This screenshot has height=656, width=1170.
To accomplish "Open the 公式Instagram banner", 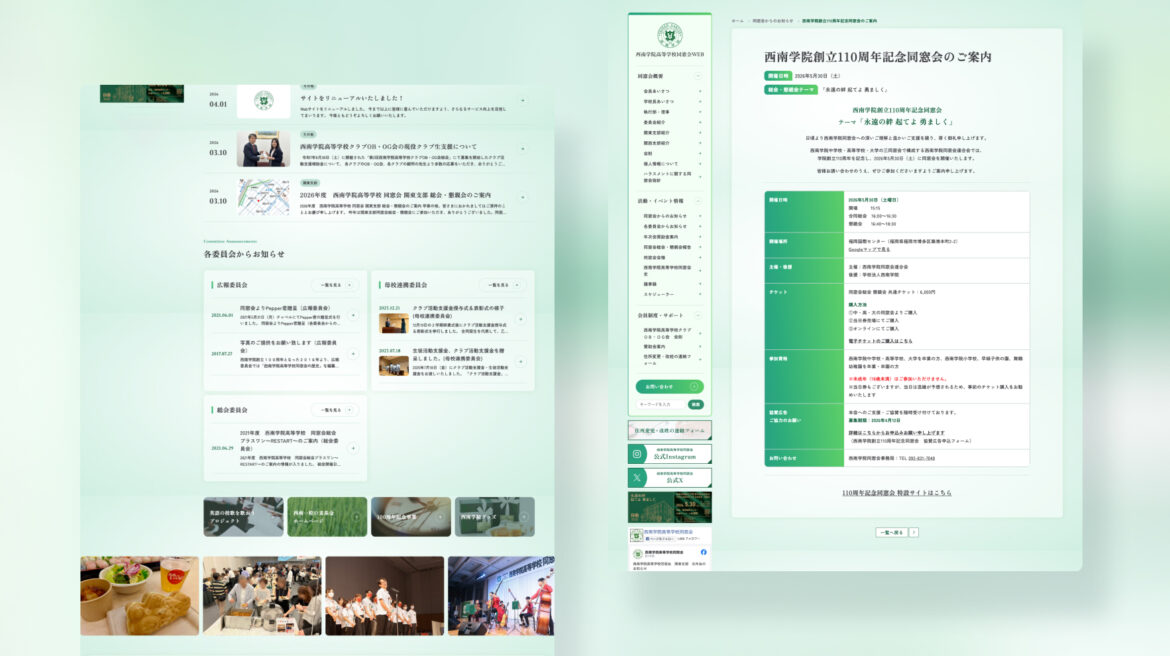I will [669, 454].
